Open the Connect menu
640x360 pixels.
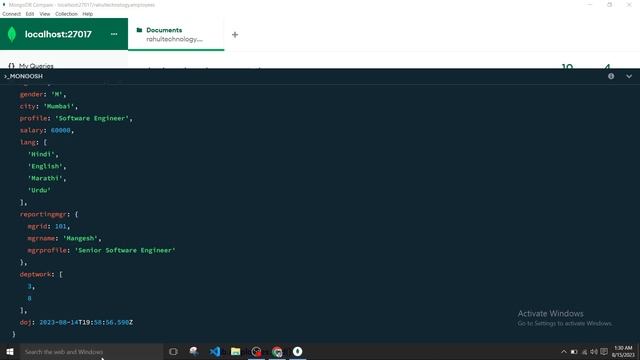click(11, 14)
